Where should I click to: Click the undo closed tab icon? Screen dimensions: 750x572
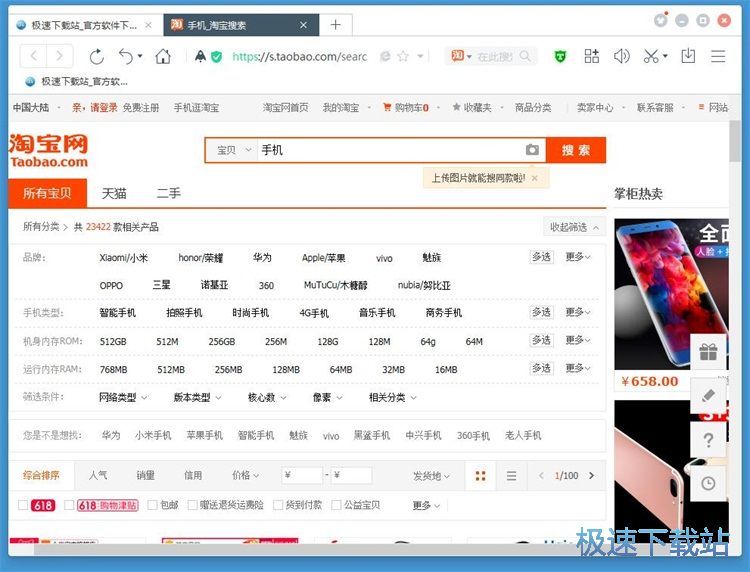coord(126,56)
